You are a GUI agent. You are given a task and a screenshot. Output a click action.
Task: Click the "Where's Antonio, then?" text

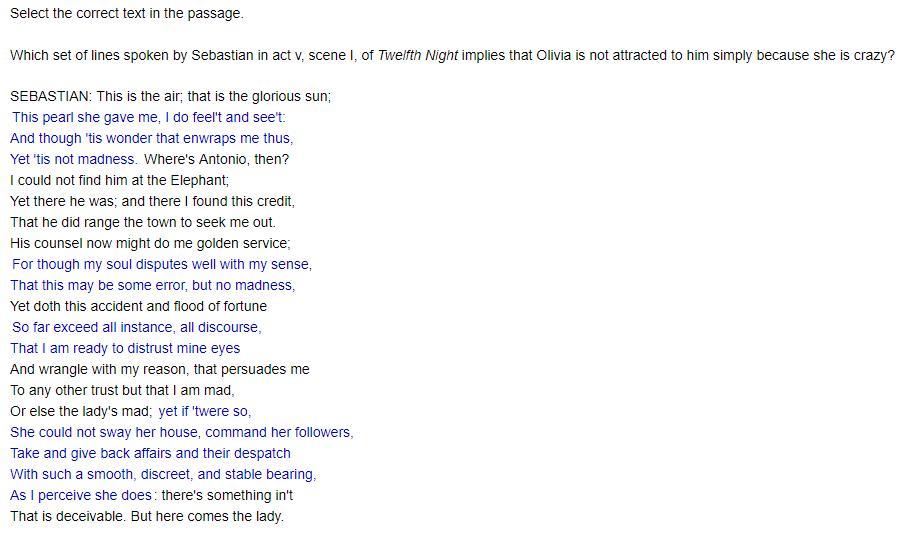(x=216, y=159)
